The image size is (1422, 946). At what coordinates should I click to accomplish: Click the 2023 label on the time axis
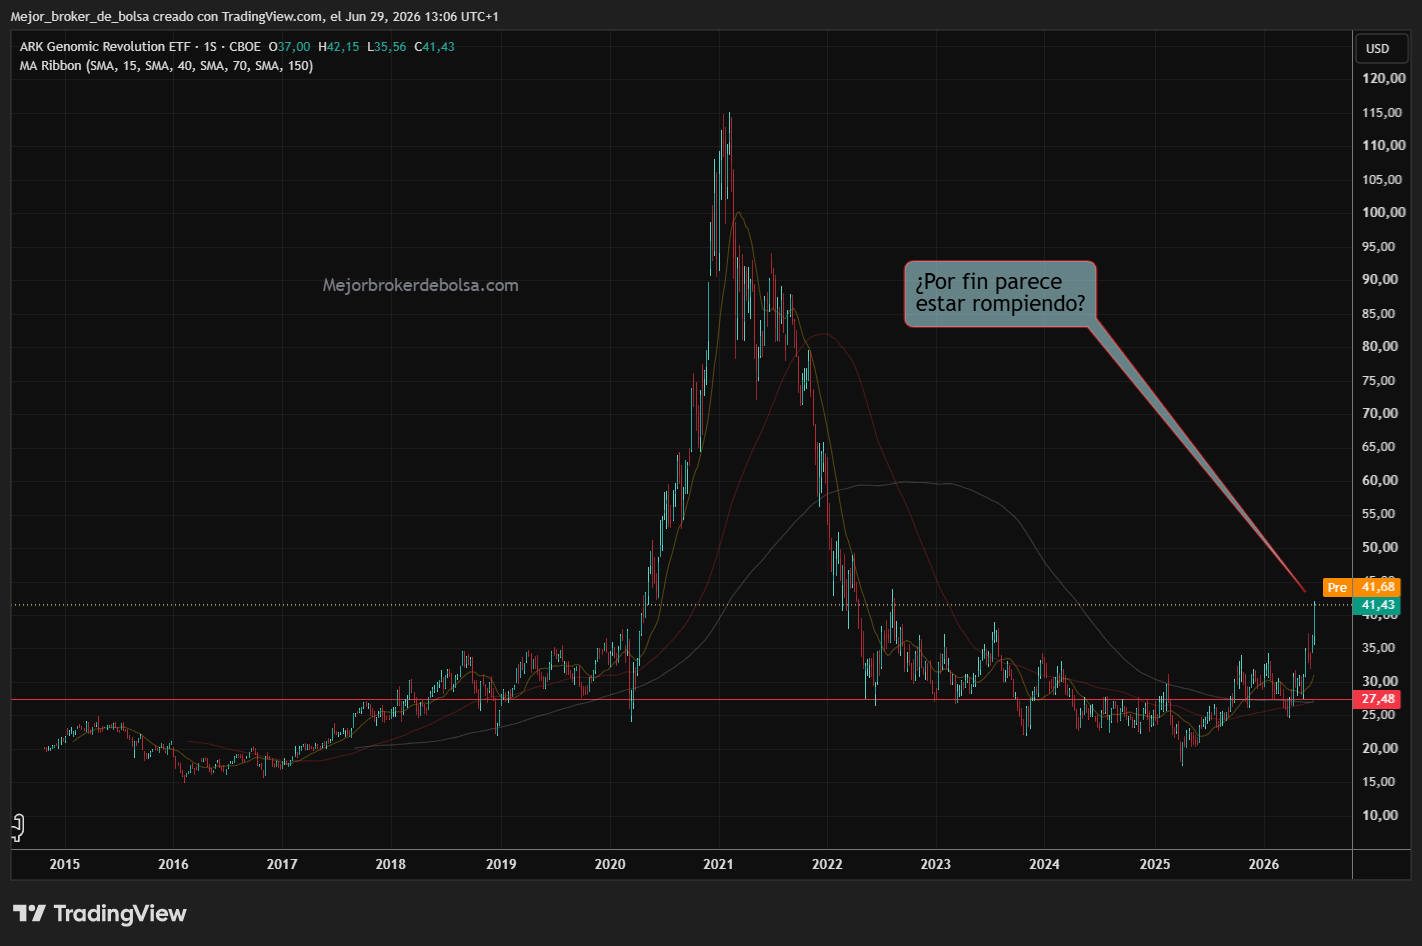point(936,864)
